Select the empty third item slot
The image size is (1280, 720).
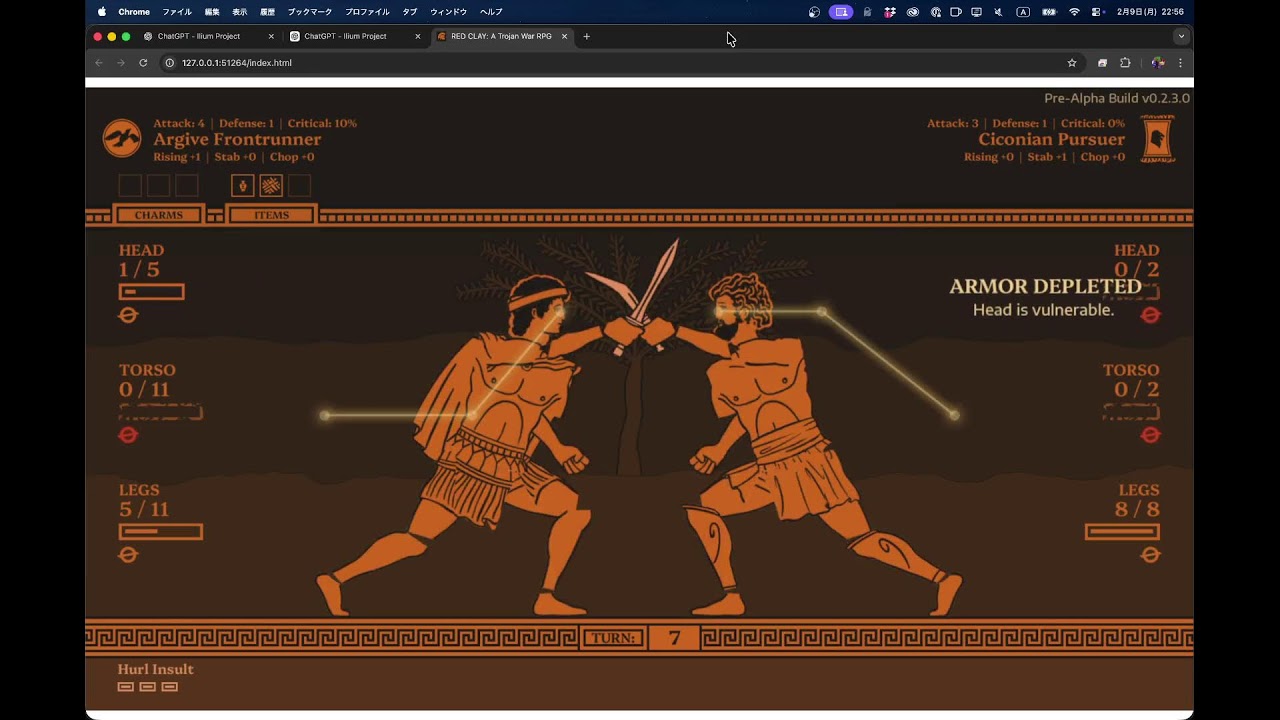(x=299, y=186)
